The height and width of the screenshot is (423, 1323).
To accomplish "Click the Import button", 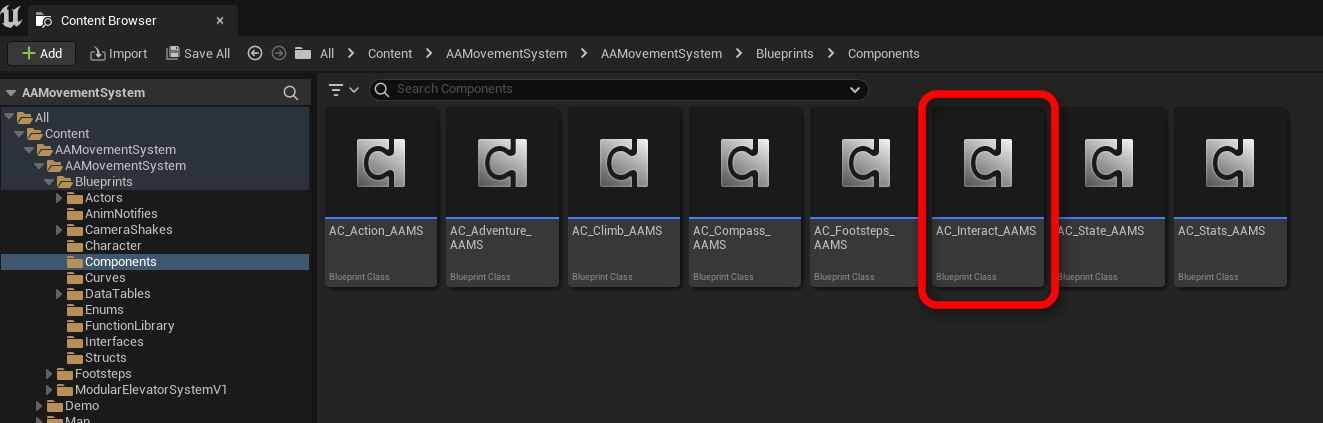I will 119,53.
